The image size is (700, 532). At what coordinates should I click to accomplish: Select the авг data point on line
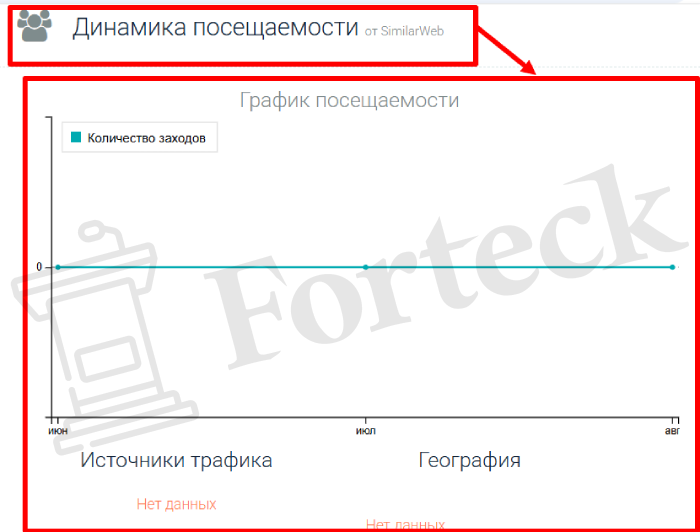pos(672,267)
